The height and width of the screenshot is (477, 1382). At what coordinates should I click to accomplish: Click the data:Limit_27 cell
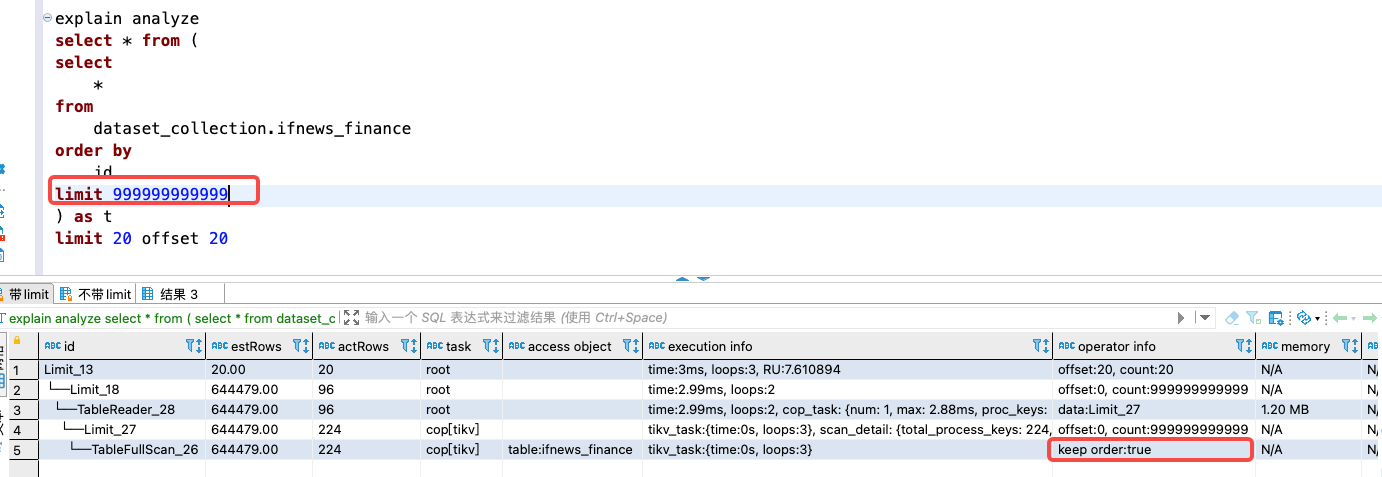click(x=1154, y=409)
